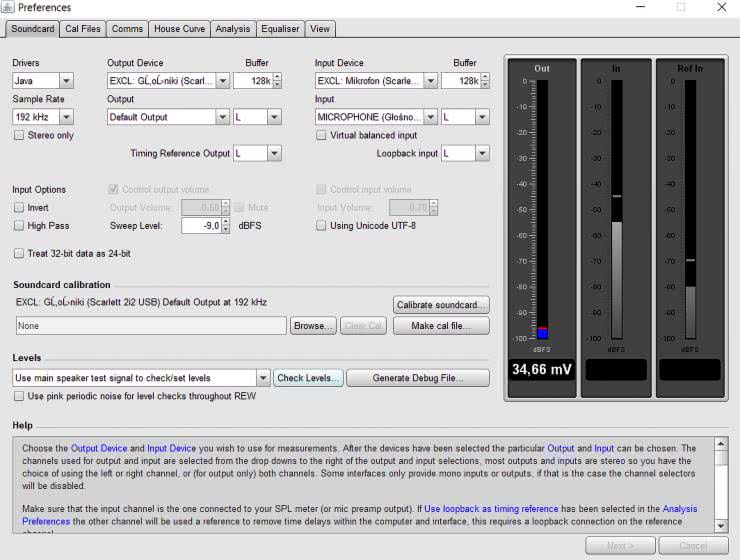Click the Calibrate soundcard button
Image resolution: width=740 pixels, height=560 pixels.
pos(441,304)
